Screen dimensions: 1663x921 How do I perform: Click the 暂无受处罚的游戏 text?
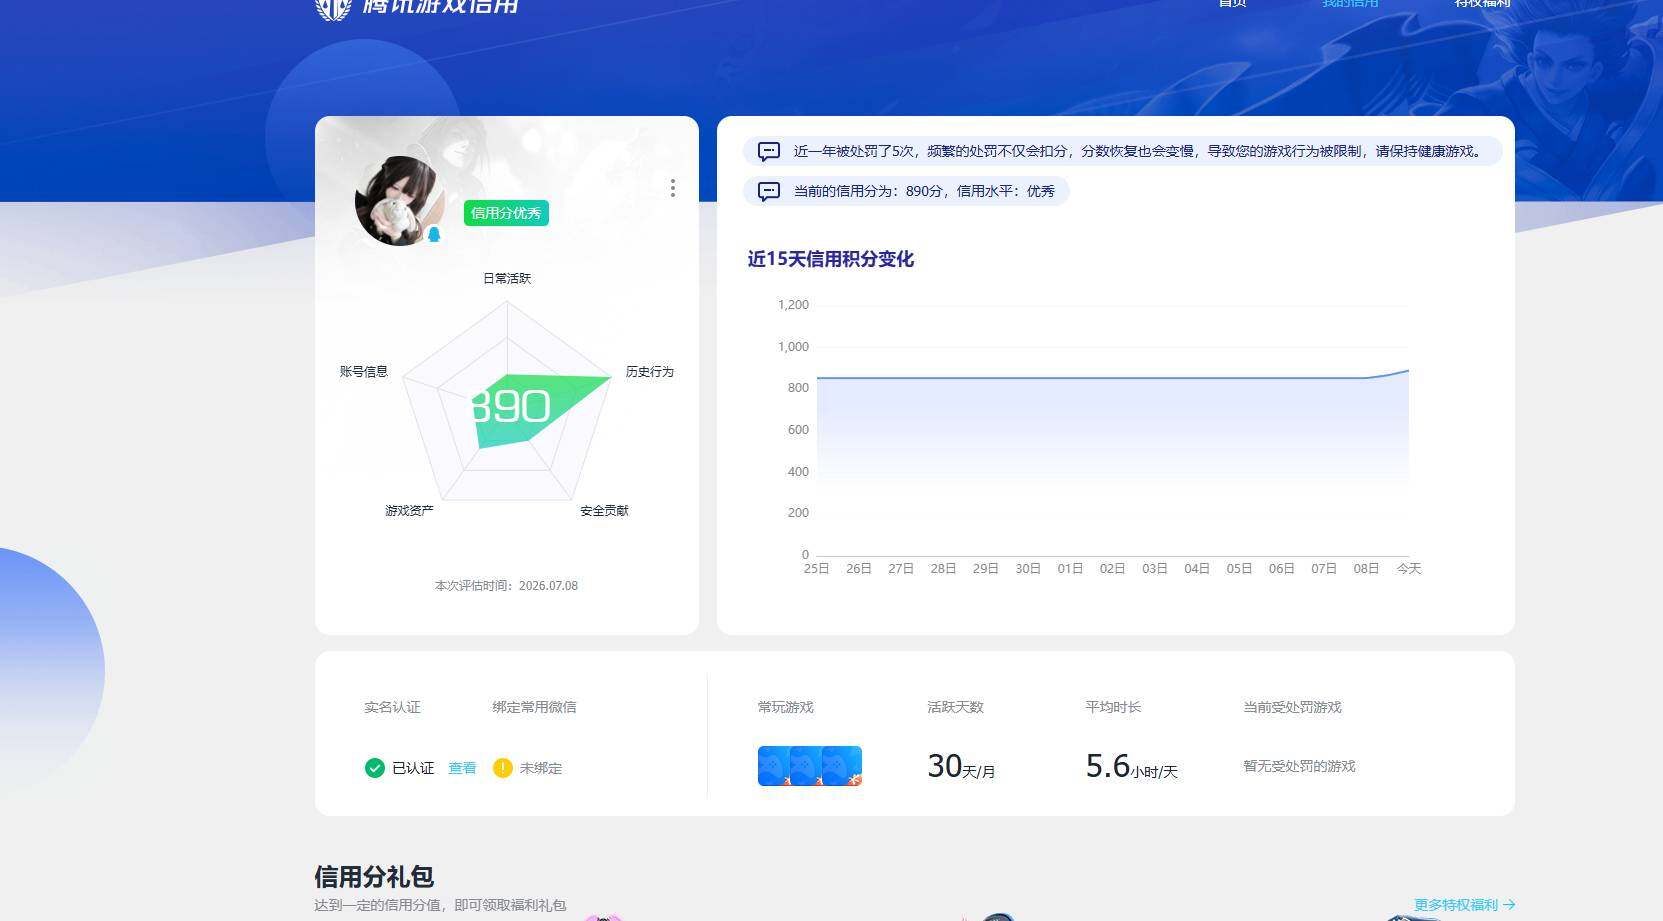(1300, 766)
